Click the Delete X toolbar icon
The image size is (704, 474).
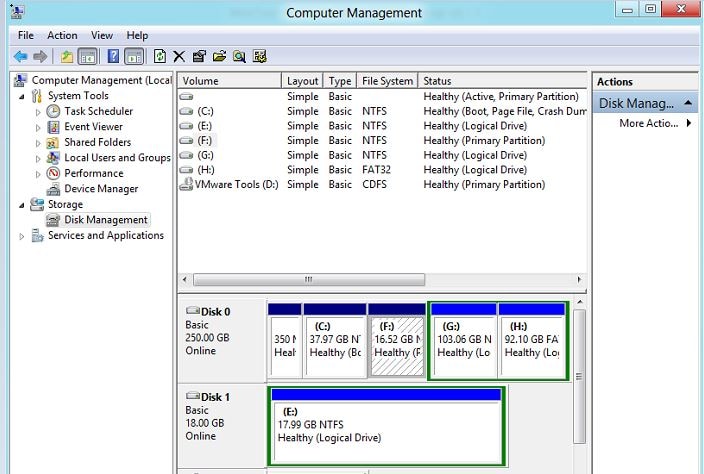tap(179, 57)
